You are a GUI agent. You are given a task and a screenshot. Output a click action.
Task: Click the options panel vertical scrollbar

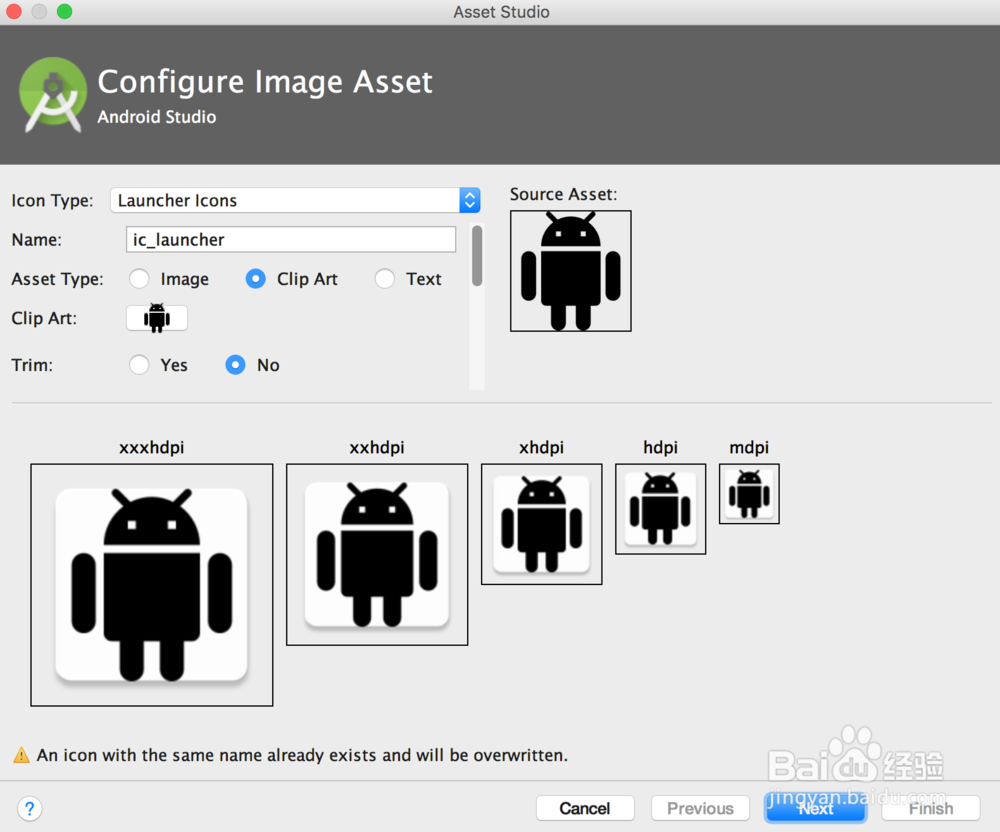pyautogui.click(x=477, y=256)
